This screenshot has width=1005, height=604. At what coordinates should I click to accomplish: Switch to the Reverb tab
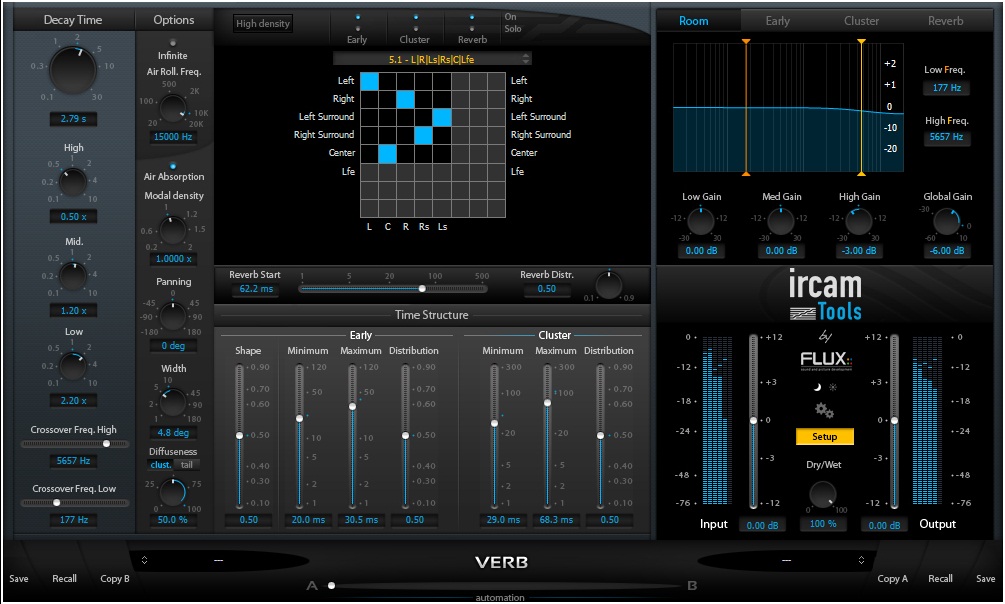coord(944,20)
